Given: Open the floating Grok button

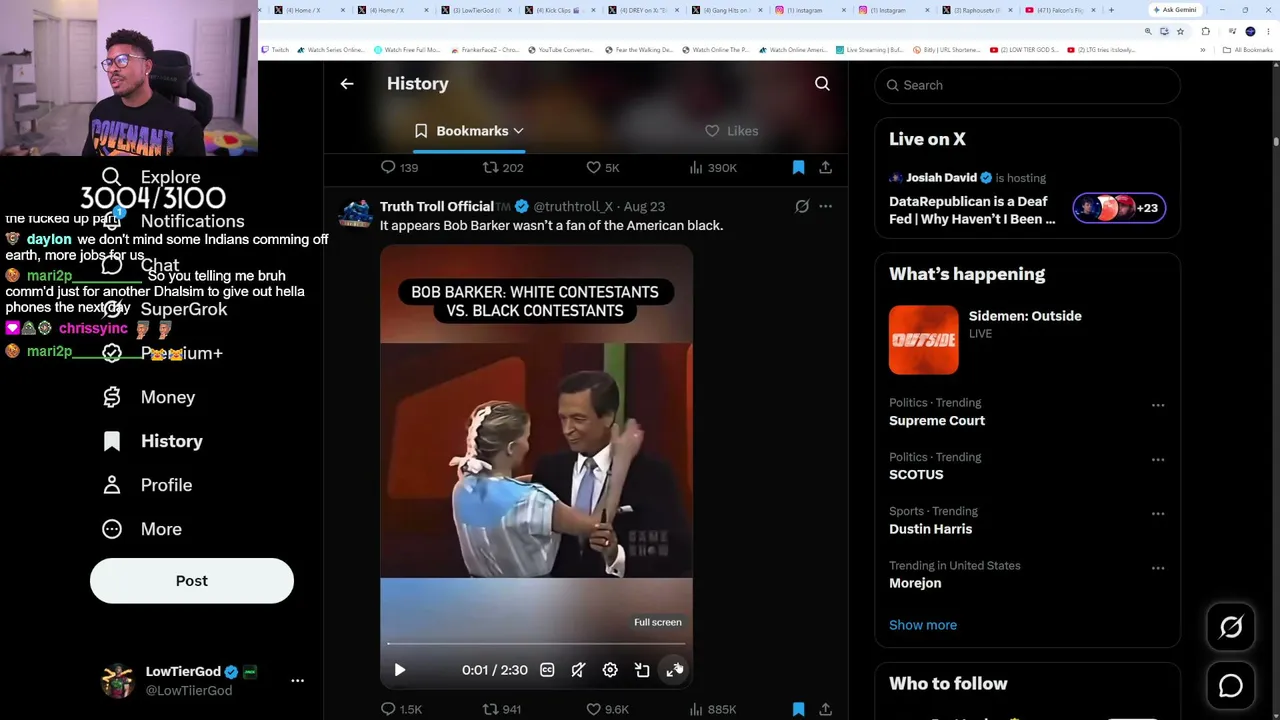Looking at the screenshot, I should 1231,627.
